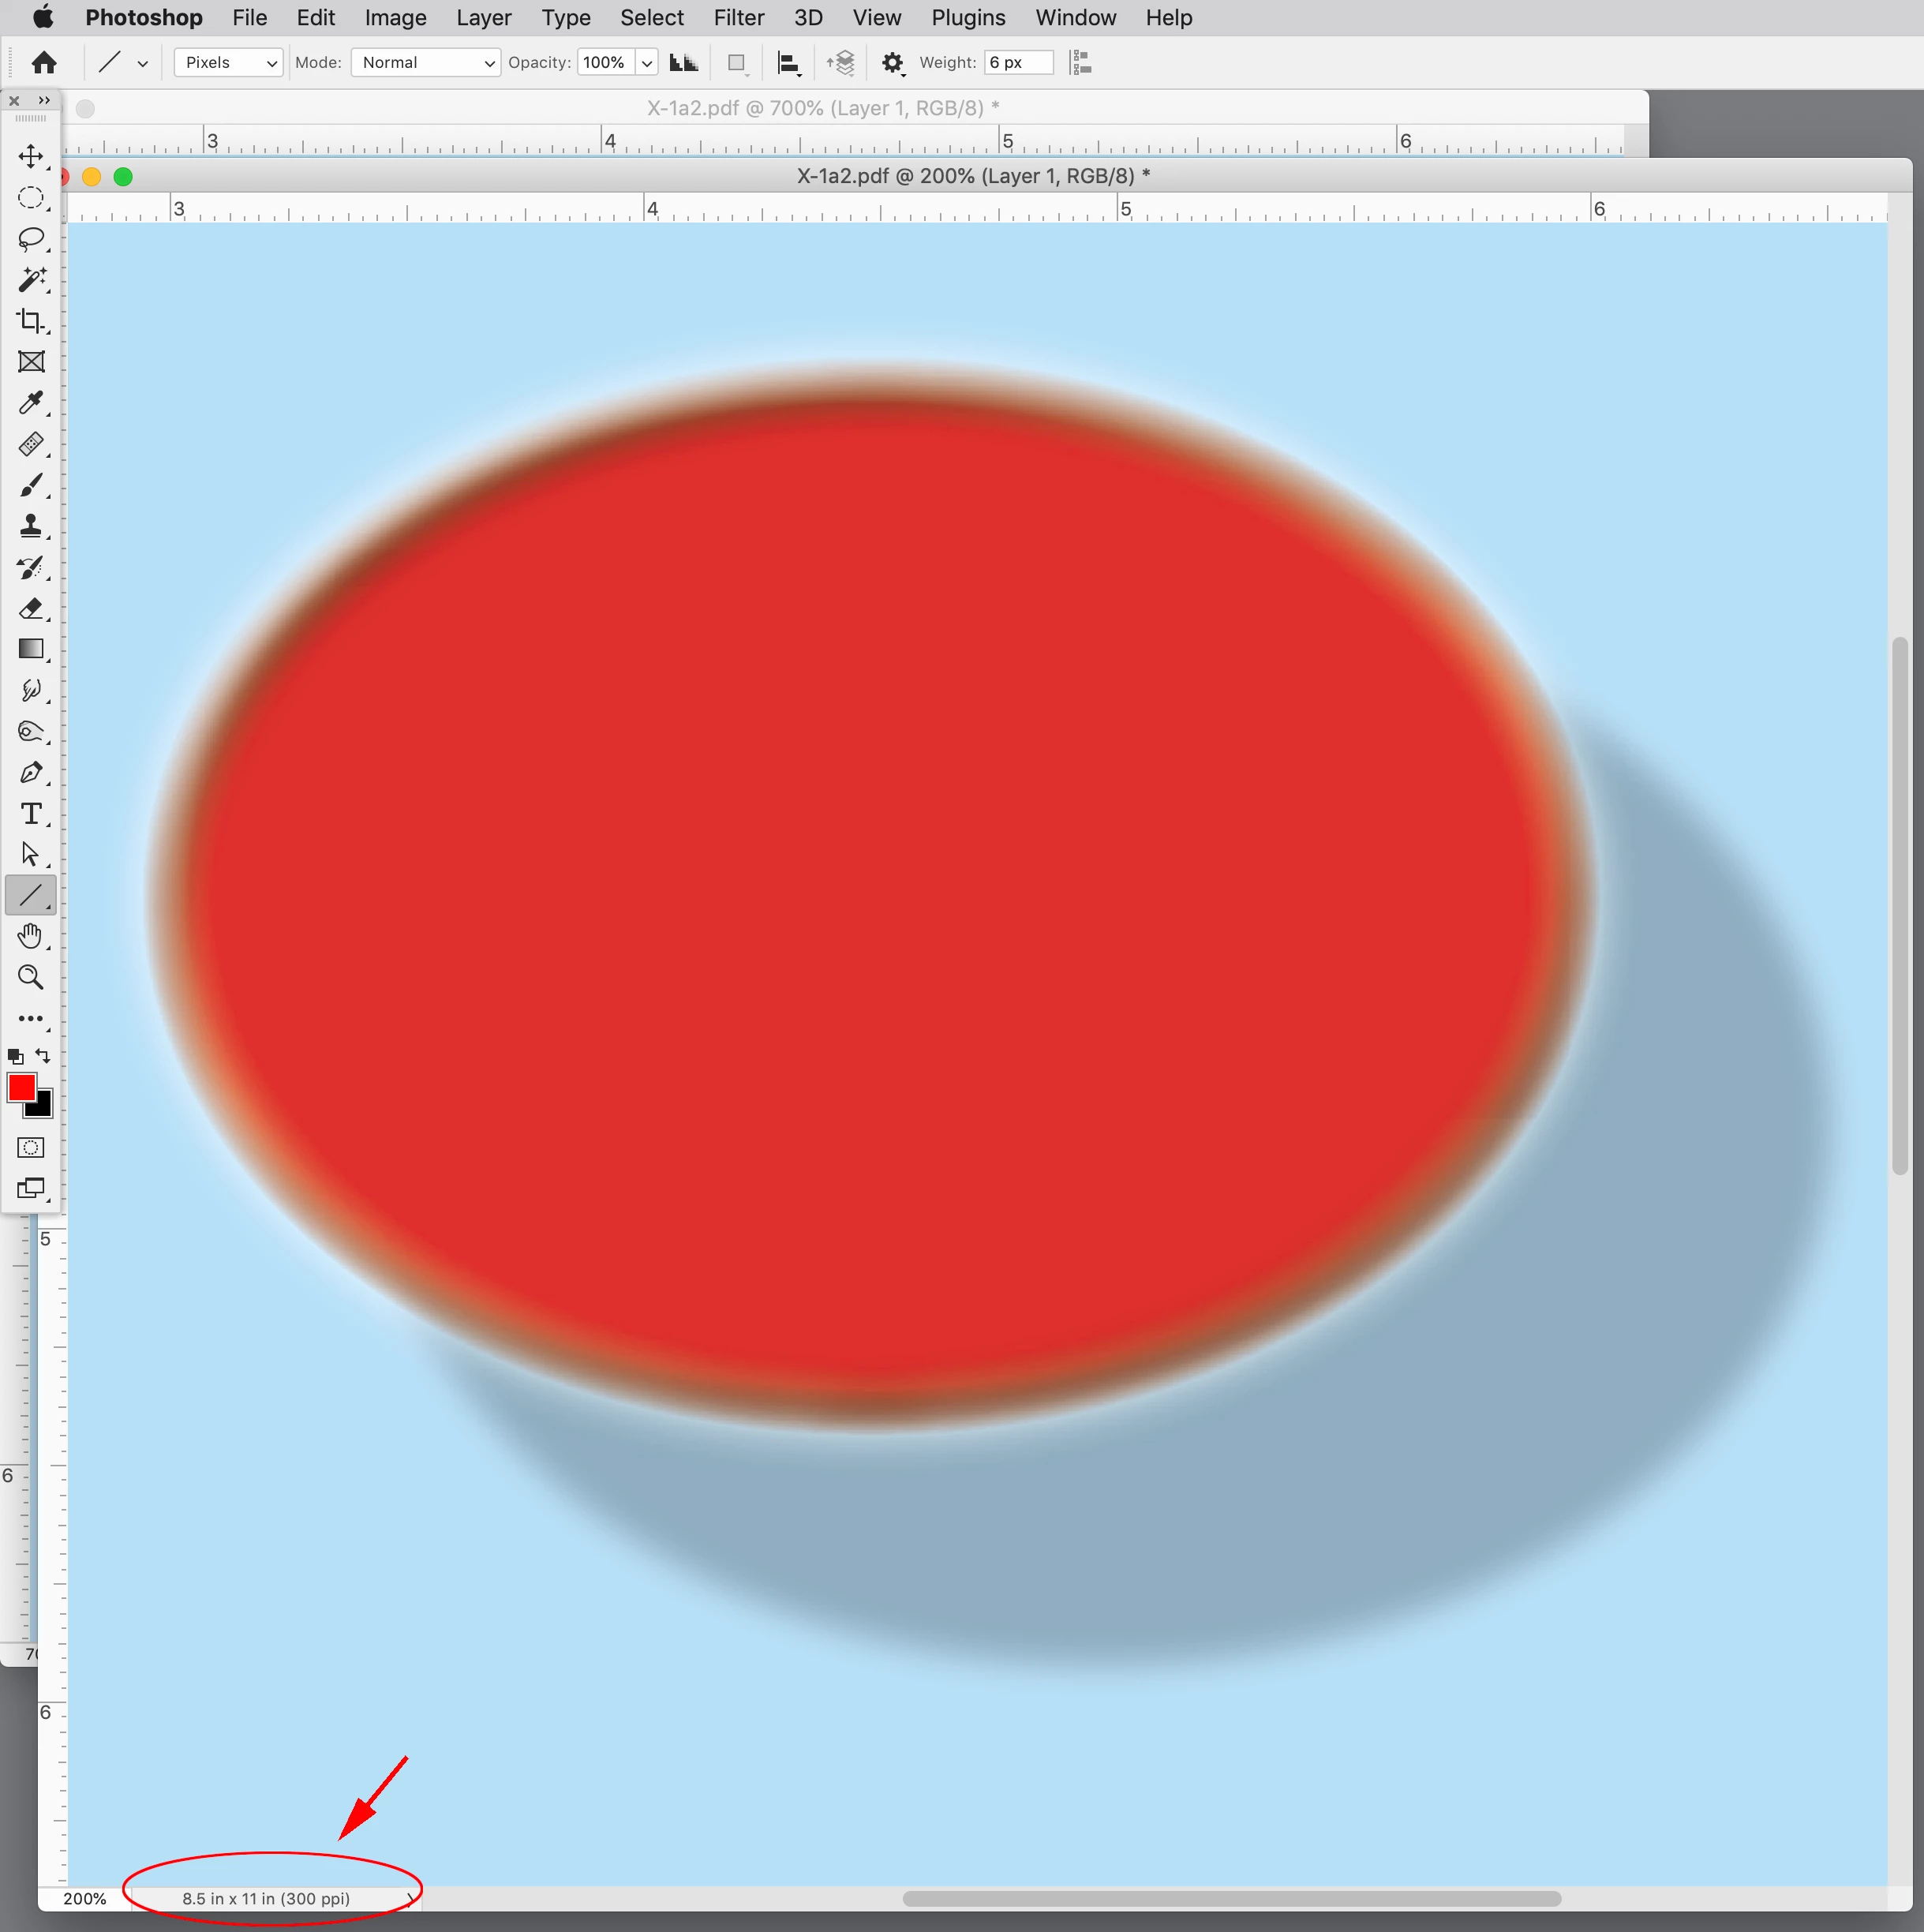Toggle the Anti-alias option icon
Screen dimensions: 1924x1932
point(684,63)
